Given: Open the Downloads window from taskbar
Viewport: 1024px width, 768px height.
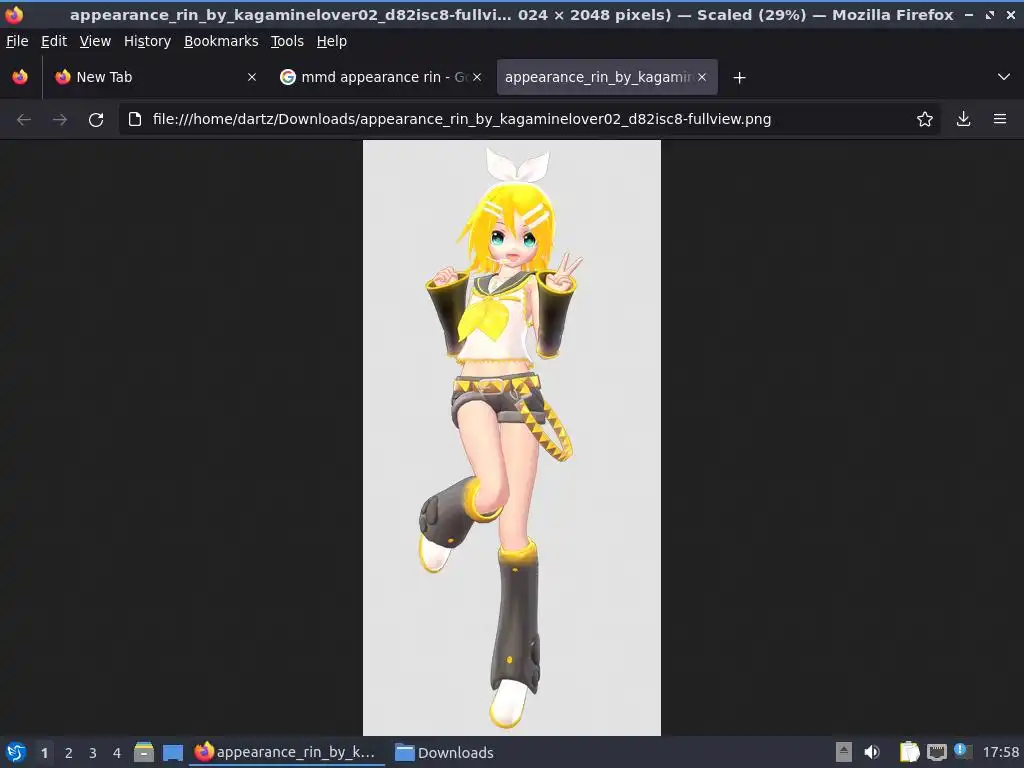Looking at the screenshot, I should (x=445, y=752).
